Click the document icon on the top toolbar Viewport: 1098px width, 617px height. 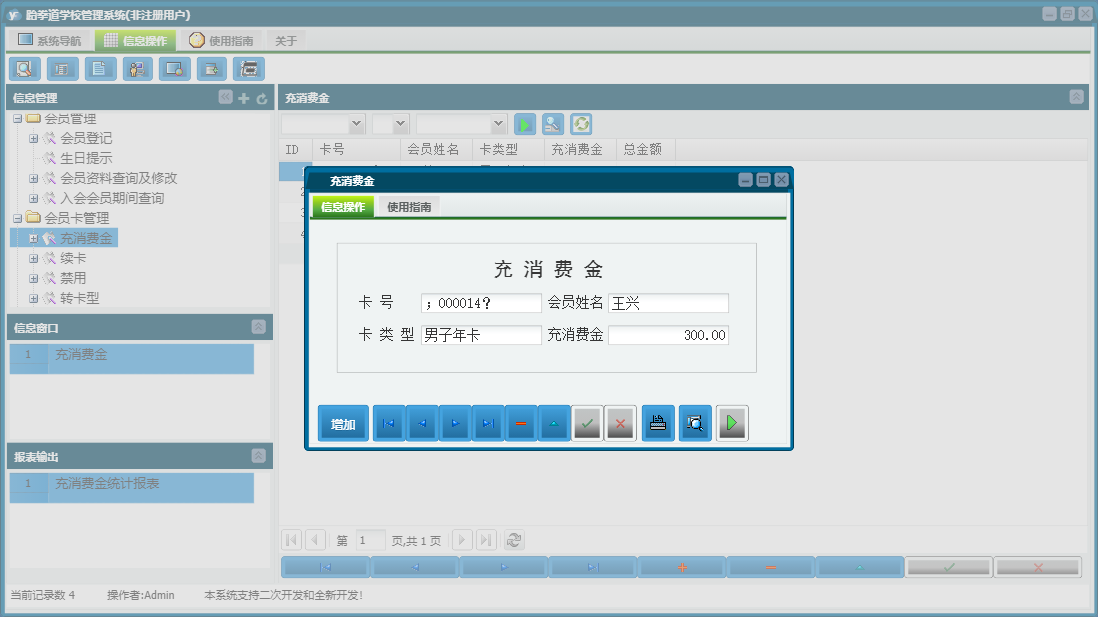(99, 68)
